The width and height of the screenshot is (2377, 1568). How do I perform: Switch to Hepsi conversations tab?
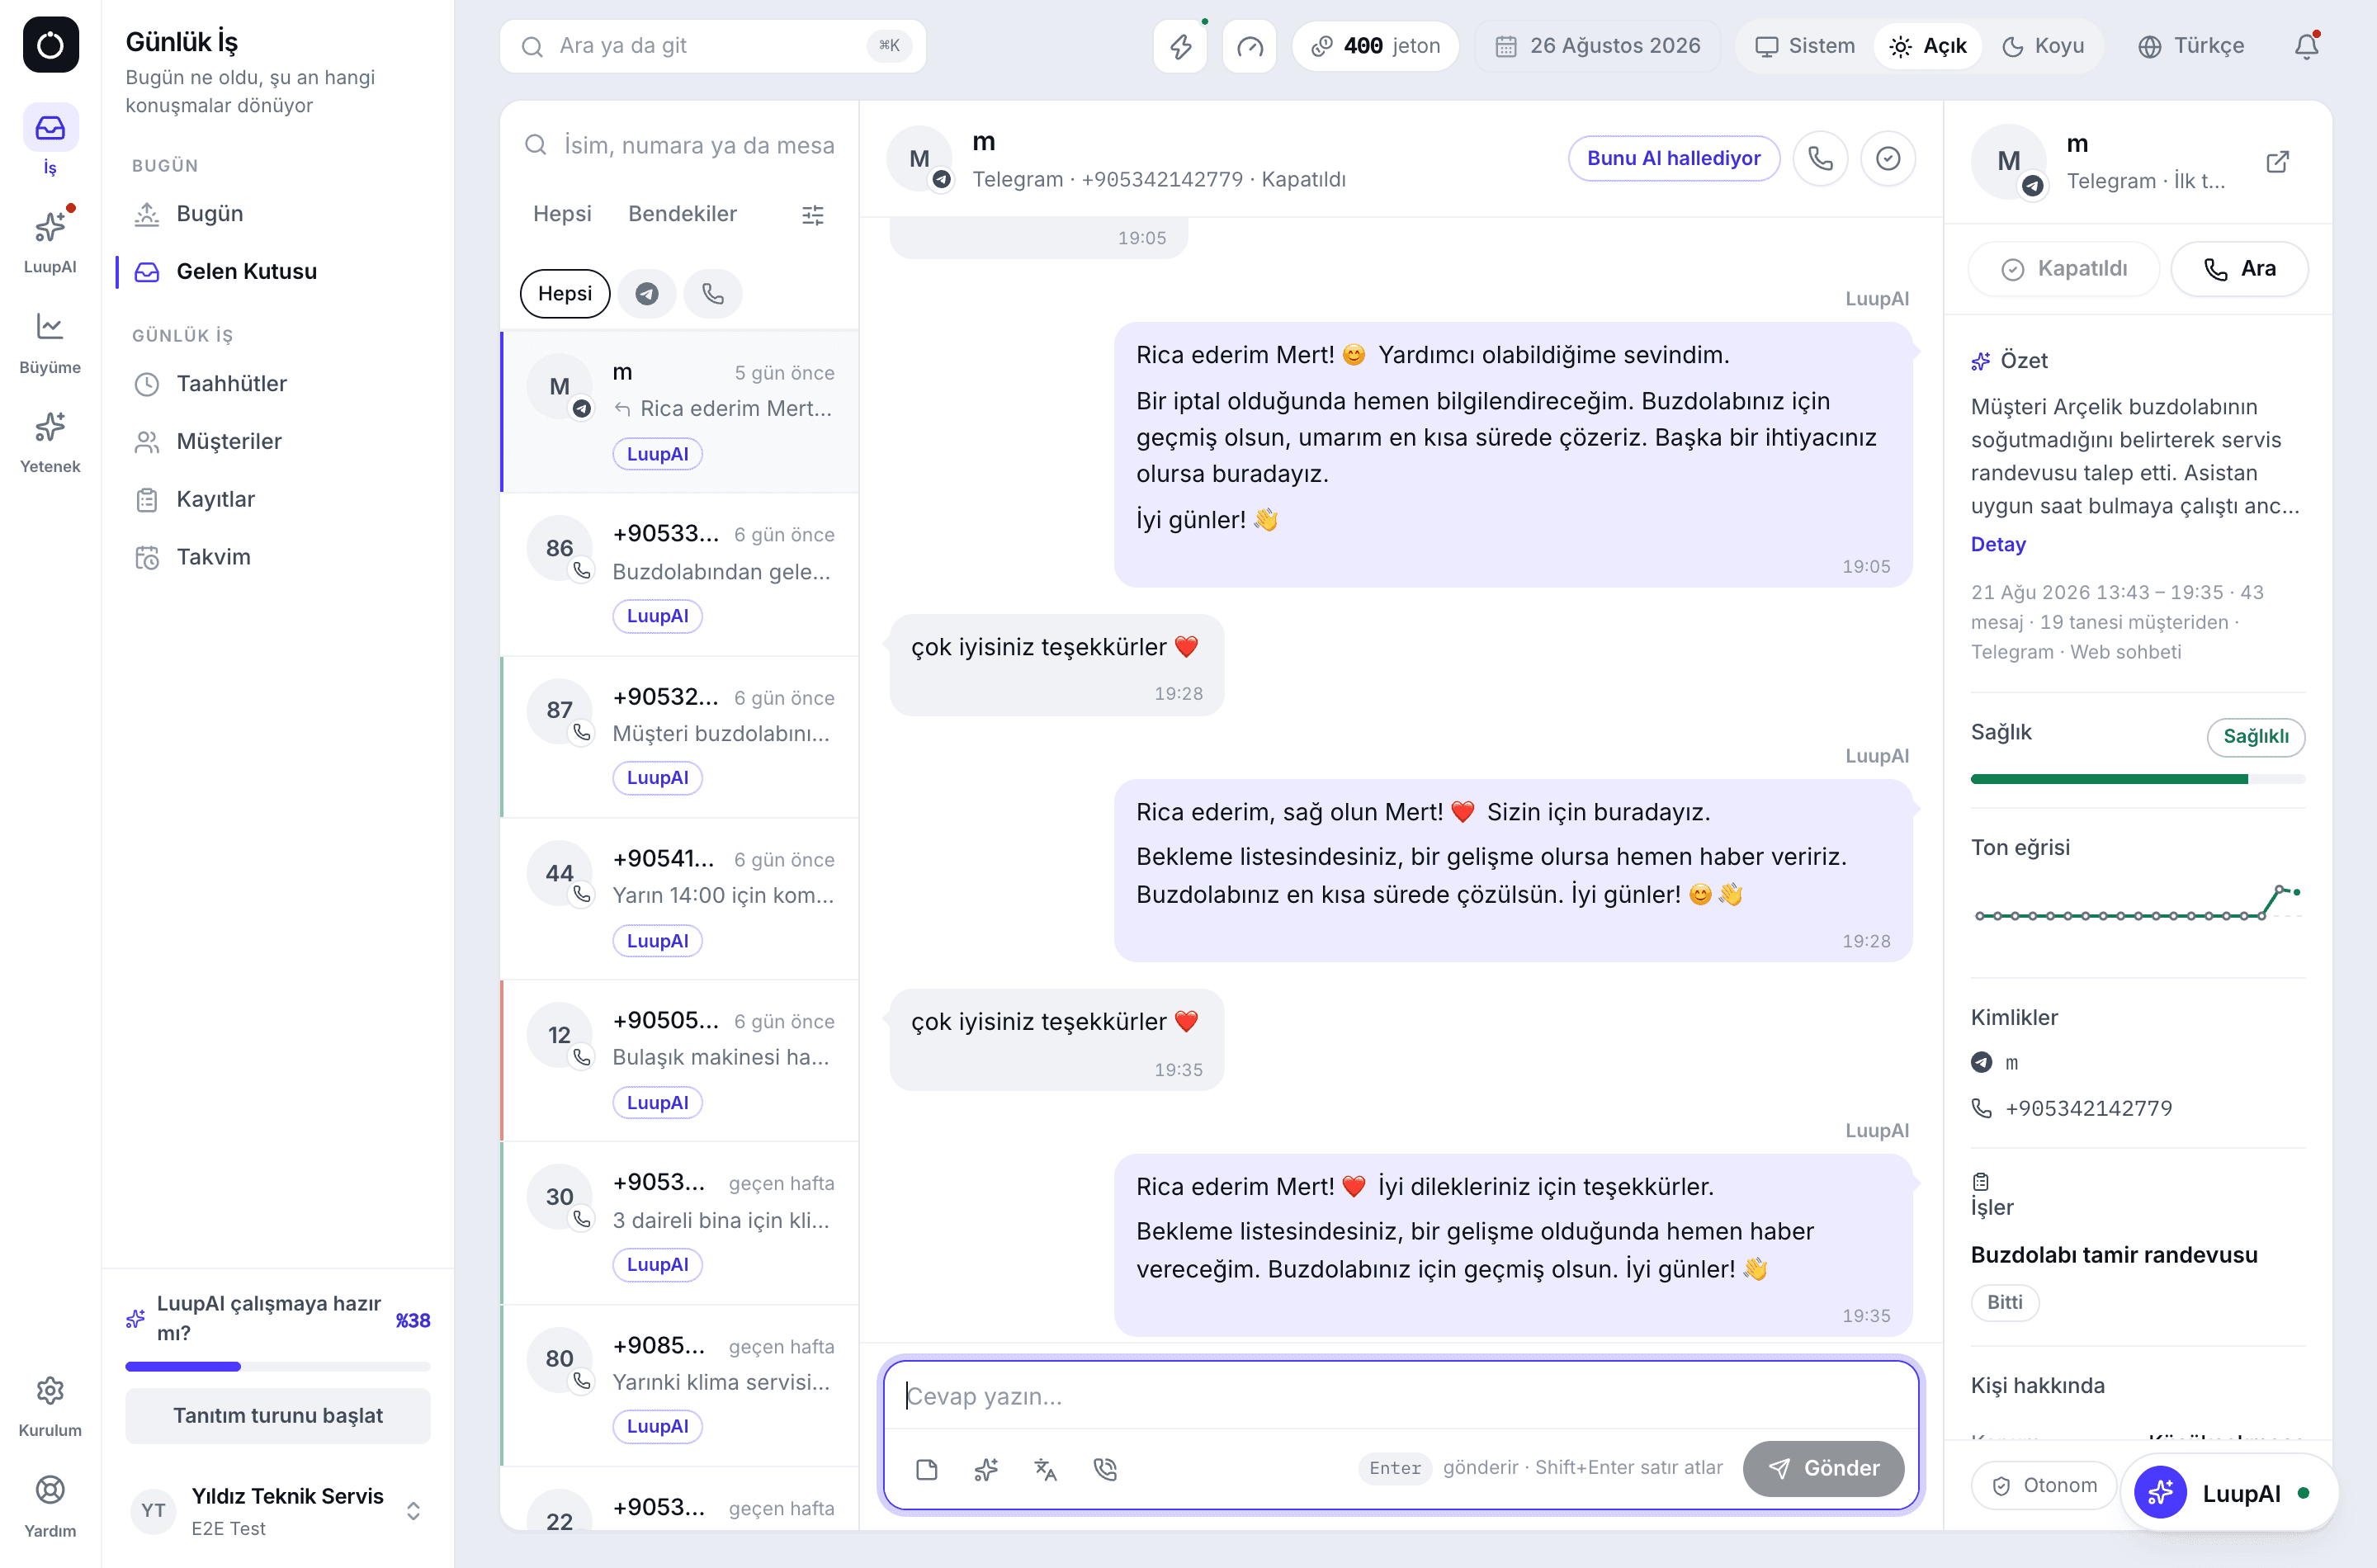pos(562,214)
